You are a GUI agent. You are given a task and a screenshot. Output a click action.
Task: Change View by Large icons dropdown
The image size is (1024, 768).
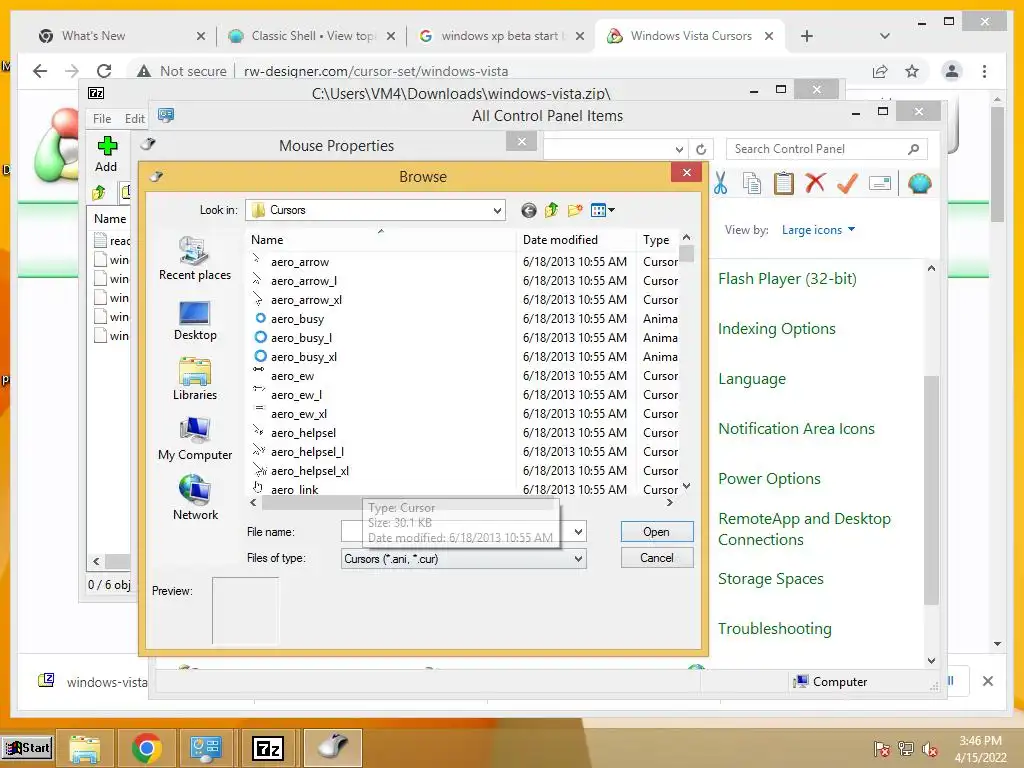tap(818, 230)
